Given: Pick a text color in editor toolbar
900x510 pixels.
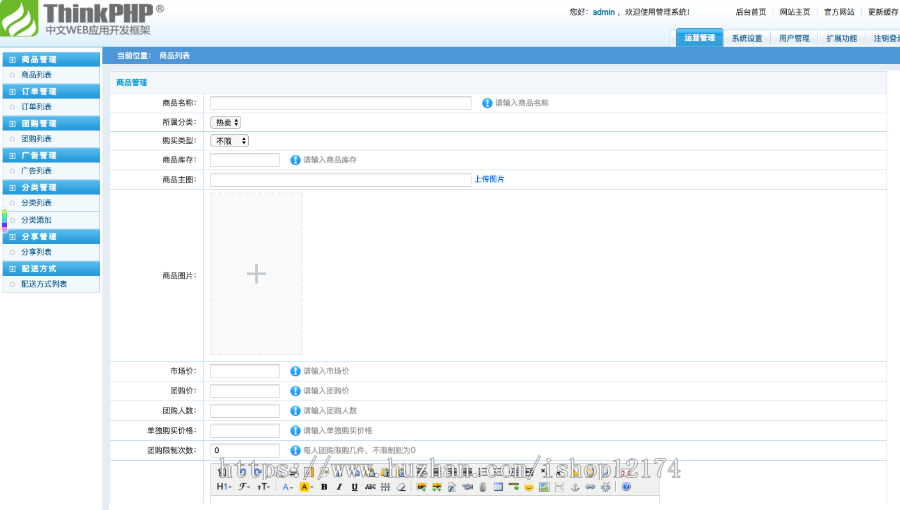Looking at the screenshot, I should point(288,487).
